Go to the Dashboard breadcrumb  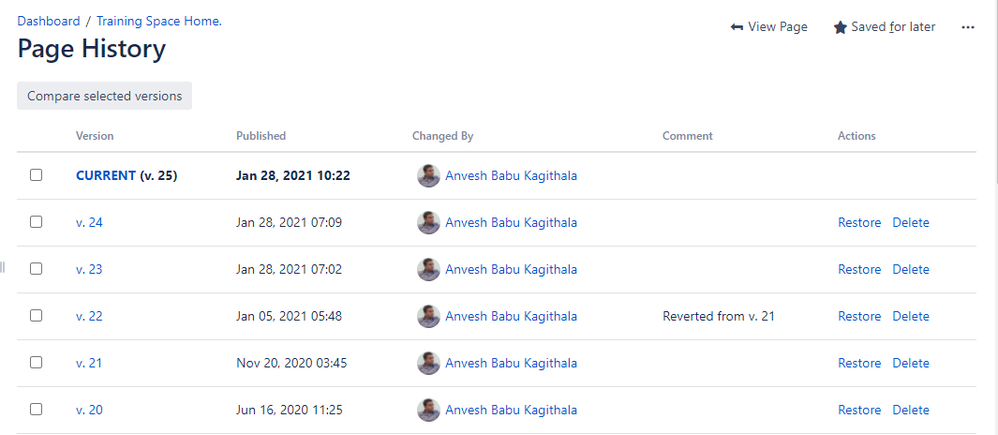click(x=48, y=21)
